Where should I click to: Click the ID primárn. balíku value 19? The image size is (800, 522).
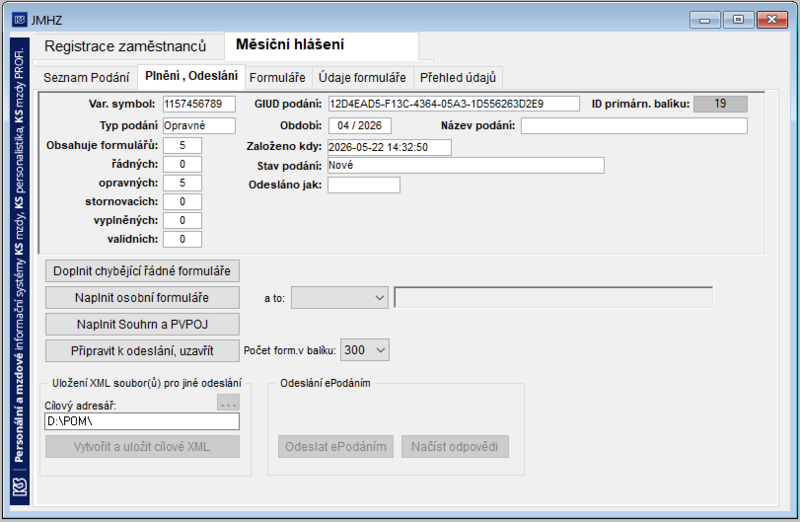(x=720, y=104)
